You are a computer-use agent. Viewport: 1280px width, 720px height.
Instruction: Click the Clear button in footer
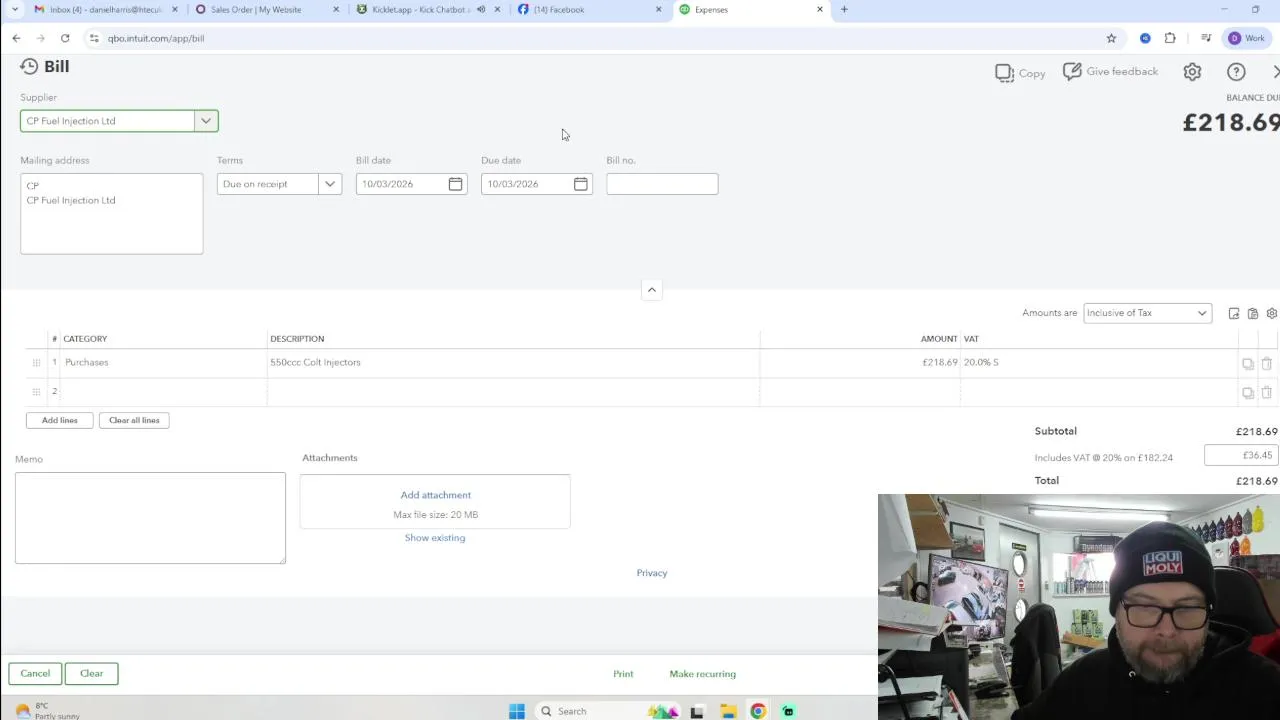click(x=92, y=673)
